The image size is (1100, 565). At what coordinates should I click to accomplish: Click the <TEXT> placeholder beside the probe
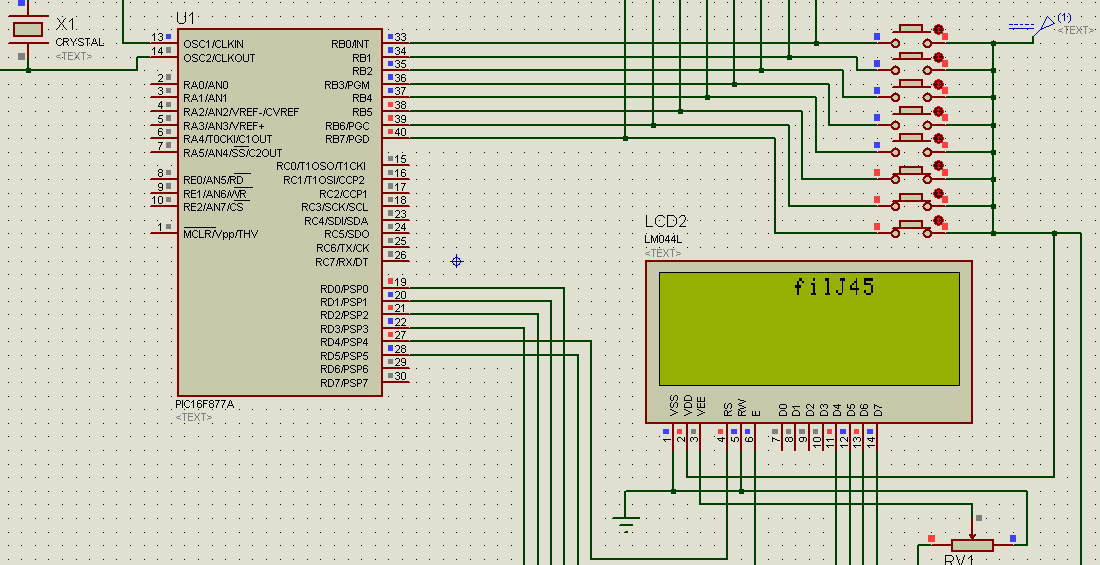1076,30
